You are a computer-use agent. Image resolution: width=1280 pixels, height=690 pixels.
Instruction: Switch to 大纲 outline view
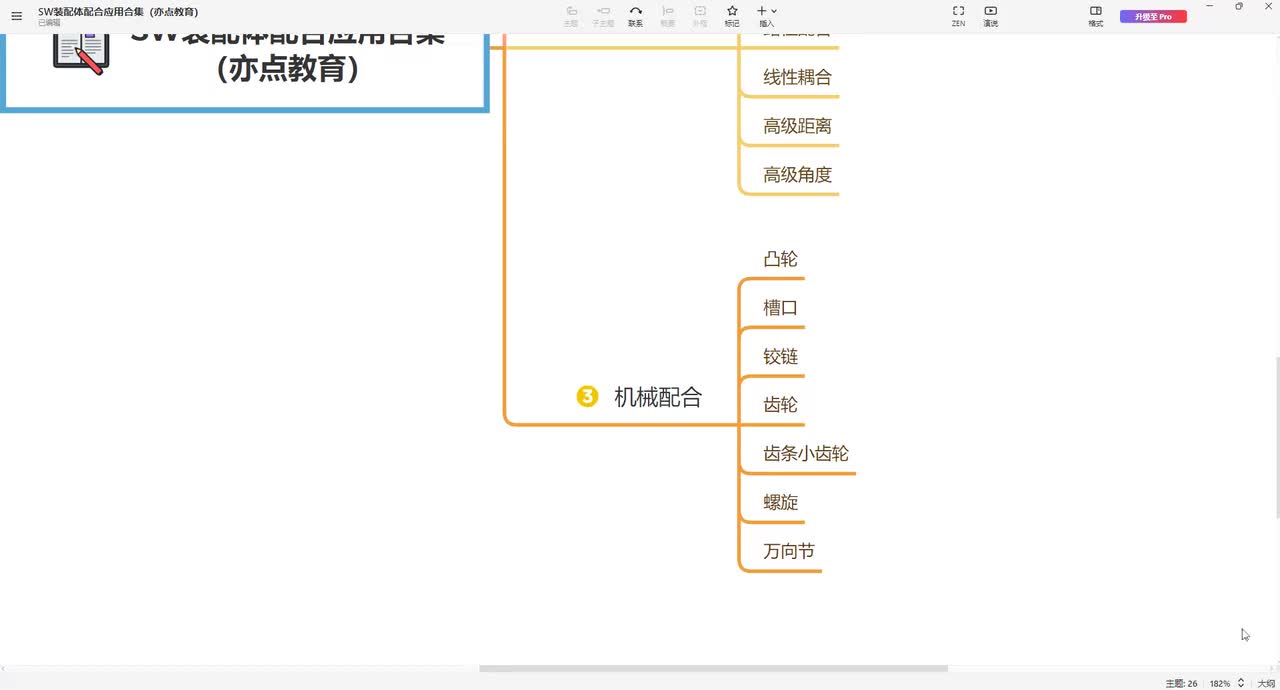pyautogui.click(x=1266, y=683)
